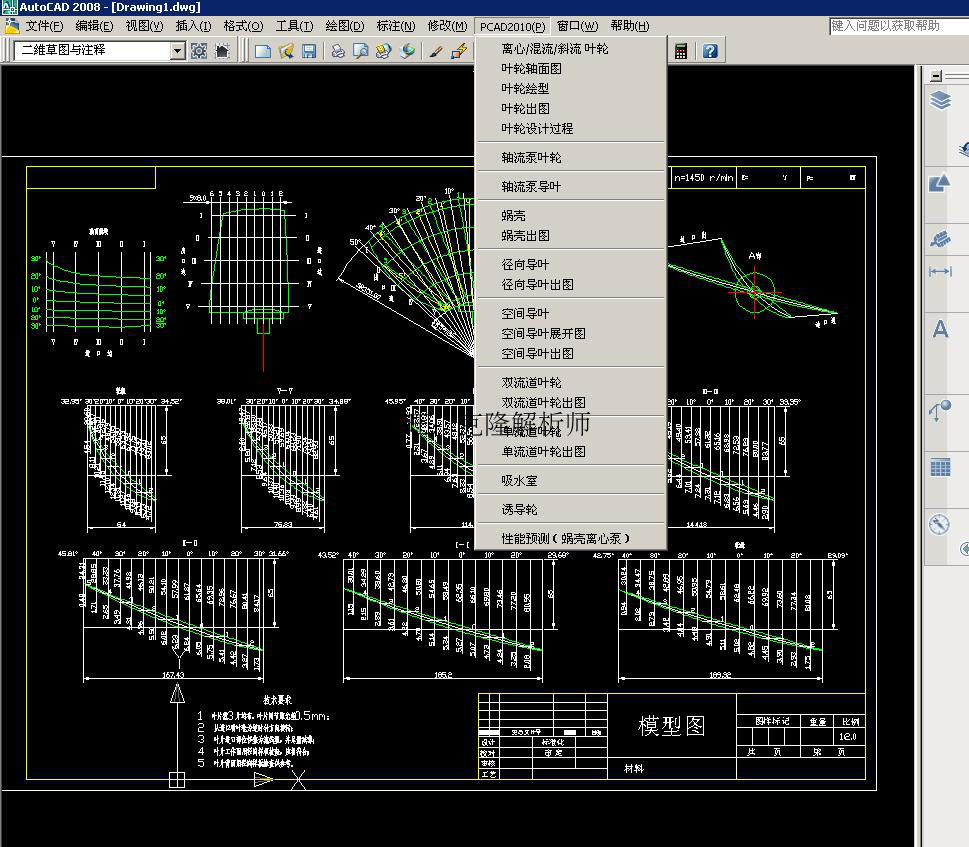Viewport: 969px width, 847px height.
Task: Click the table icon in right dashboard panel
Action: 941,465
